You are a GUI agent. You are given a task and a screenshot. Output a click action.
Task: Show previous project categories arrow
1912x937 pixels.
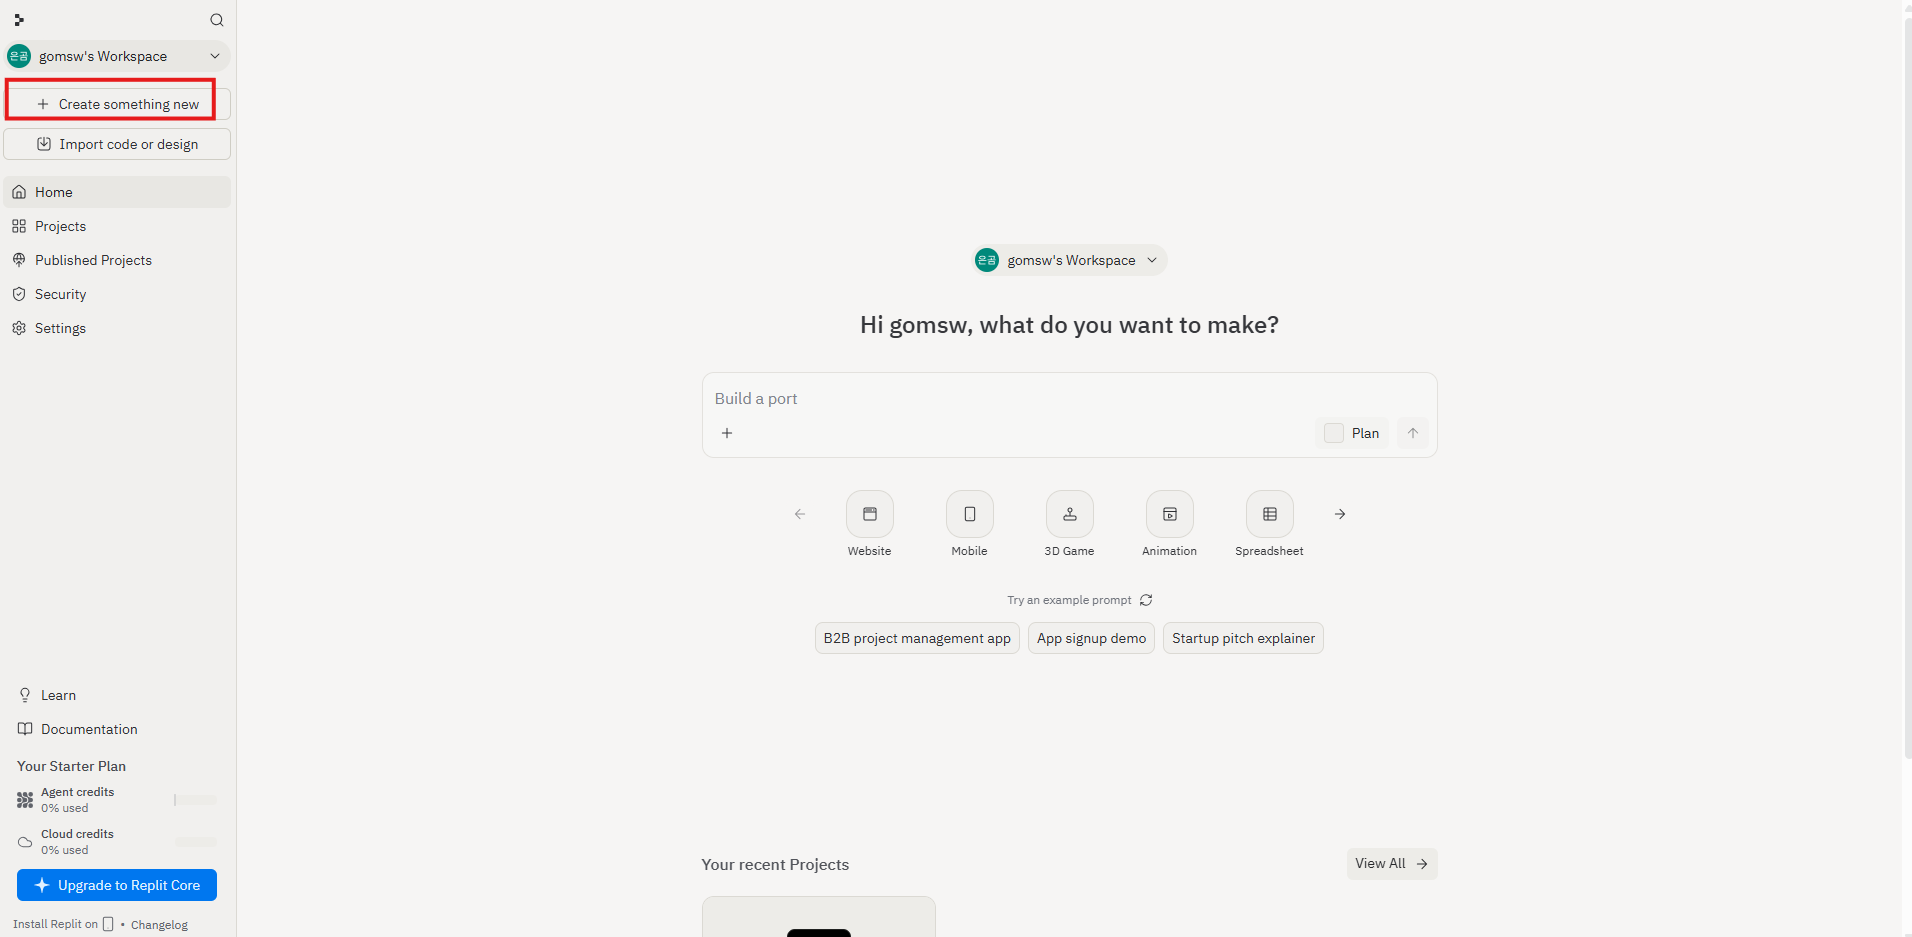click(x=800, y=514)
